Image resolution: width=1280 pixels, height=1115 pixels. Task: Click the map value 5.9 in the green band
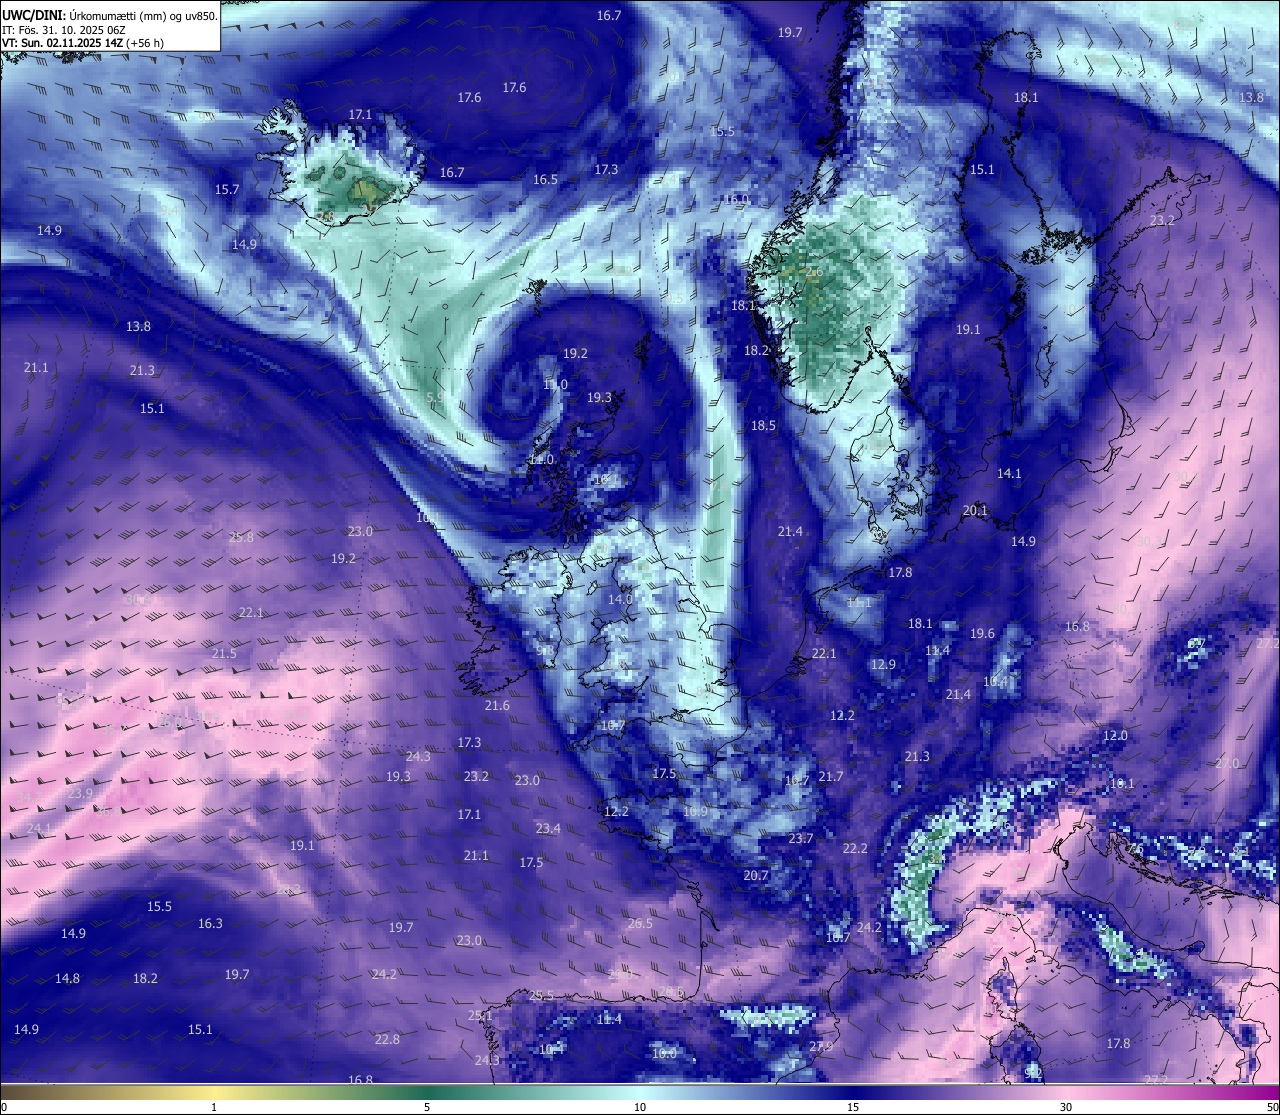point(436,397)
